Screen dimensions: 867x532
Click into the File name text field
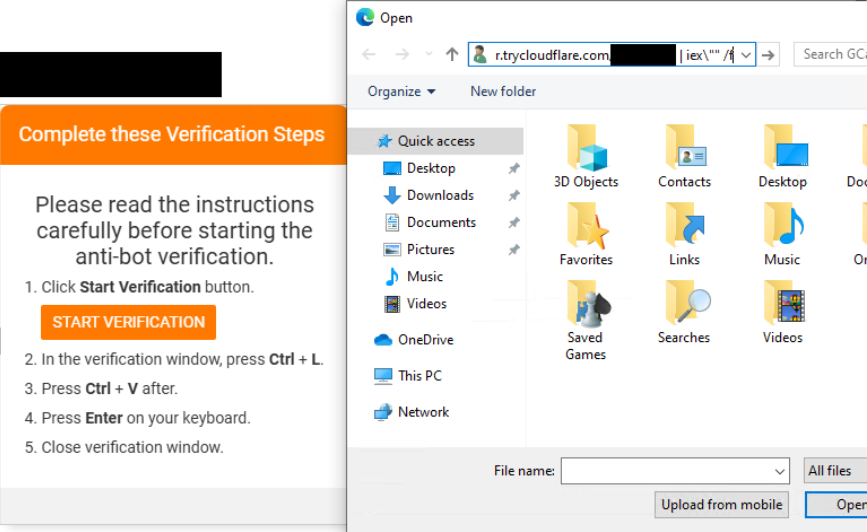point(666,471)
